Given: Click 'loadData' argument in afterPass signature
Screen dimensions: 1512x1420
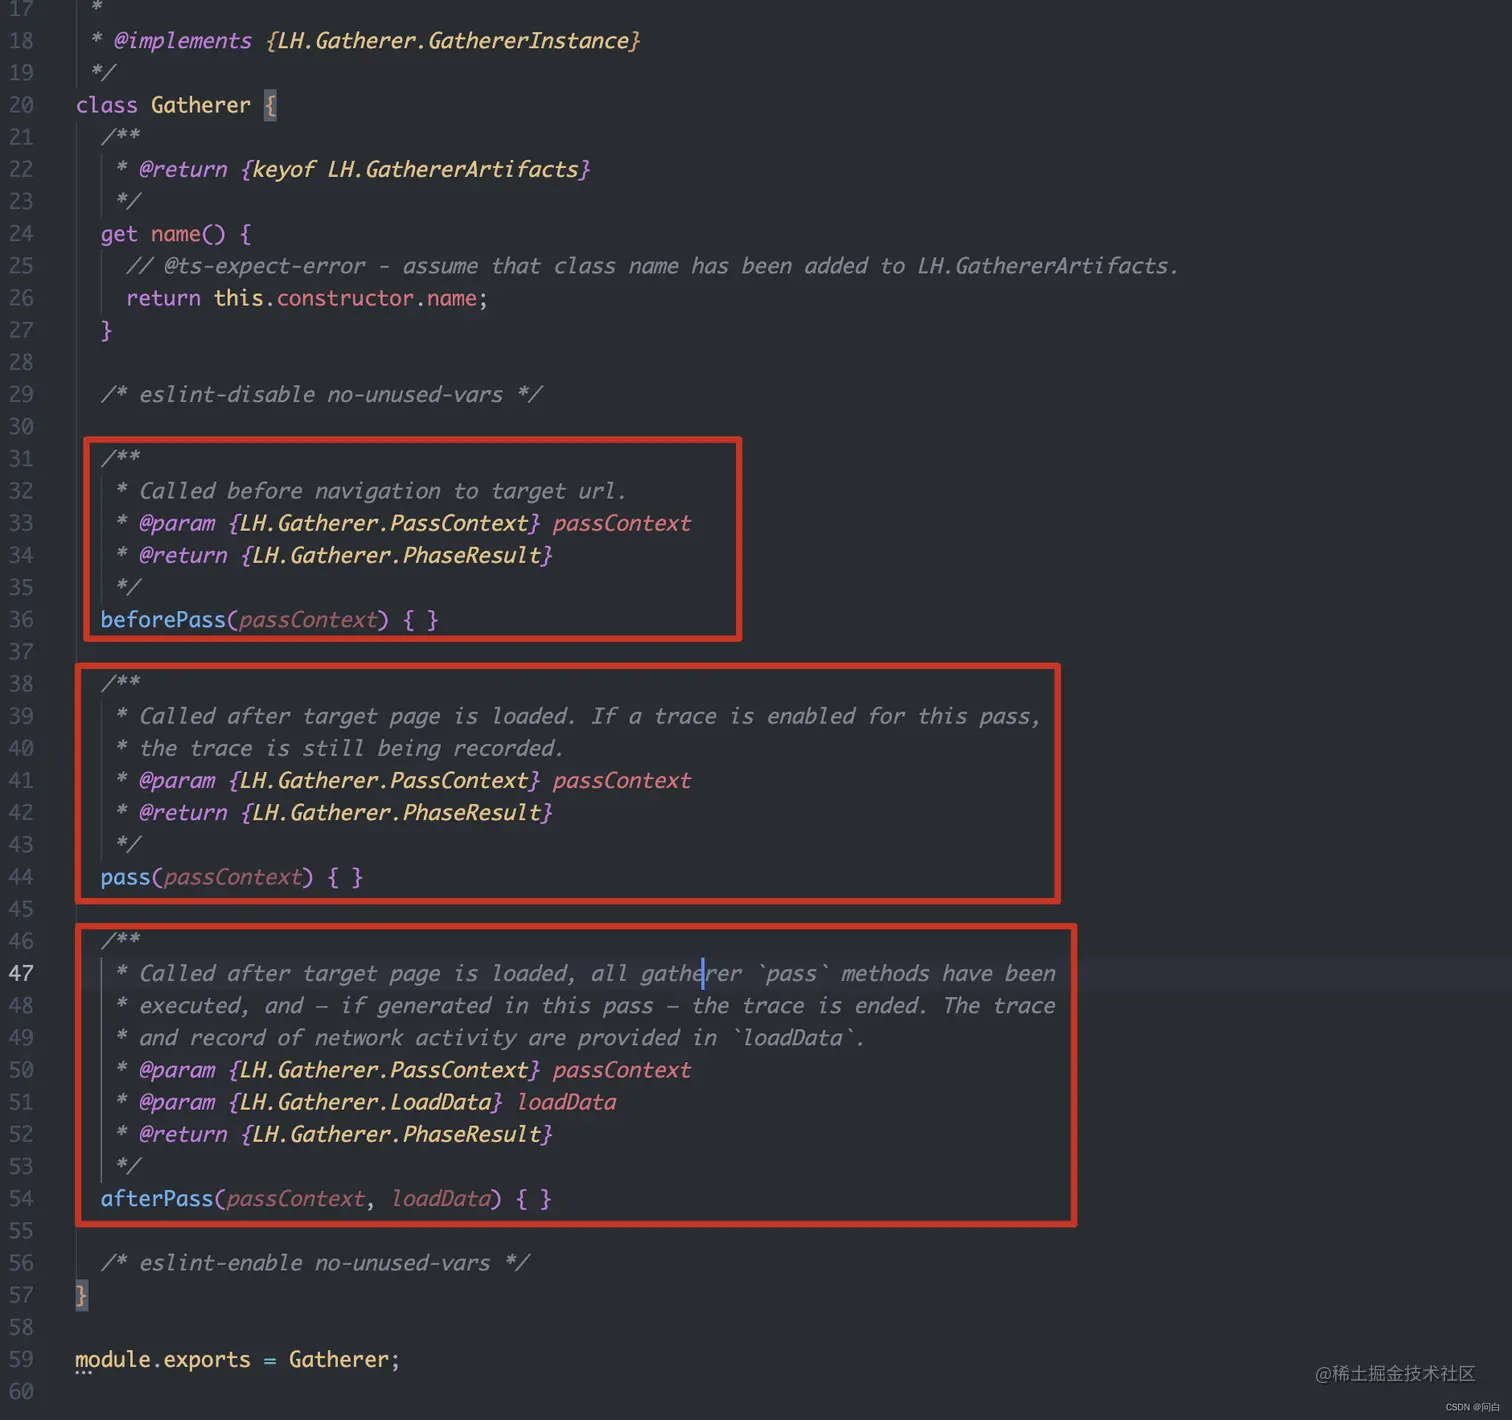Looking at the screenshot, I should (441, 1199).
